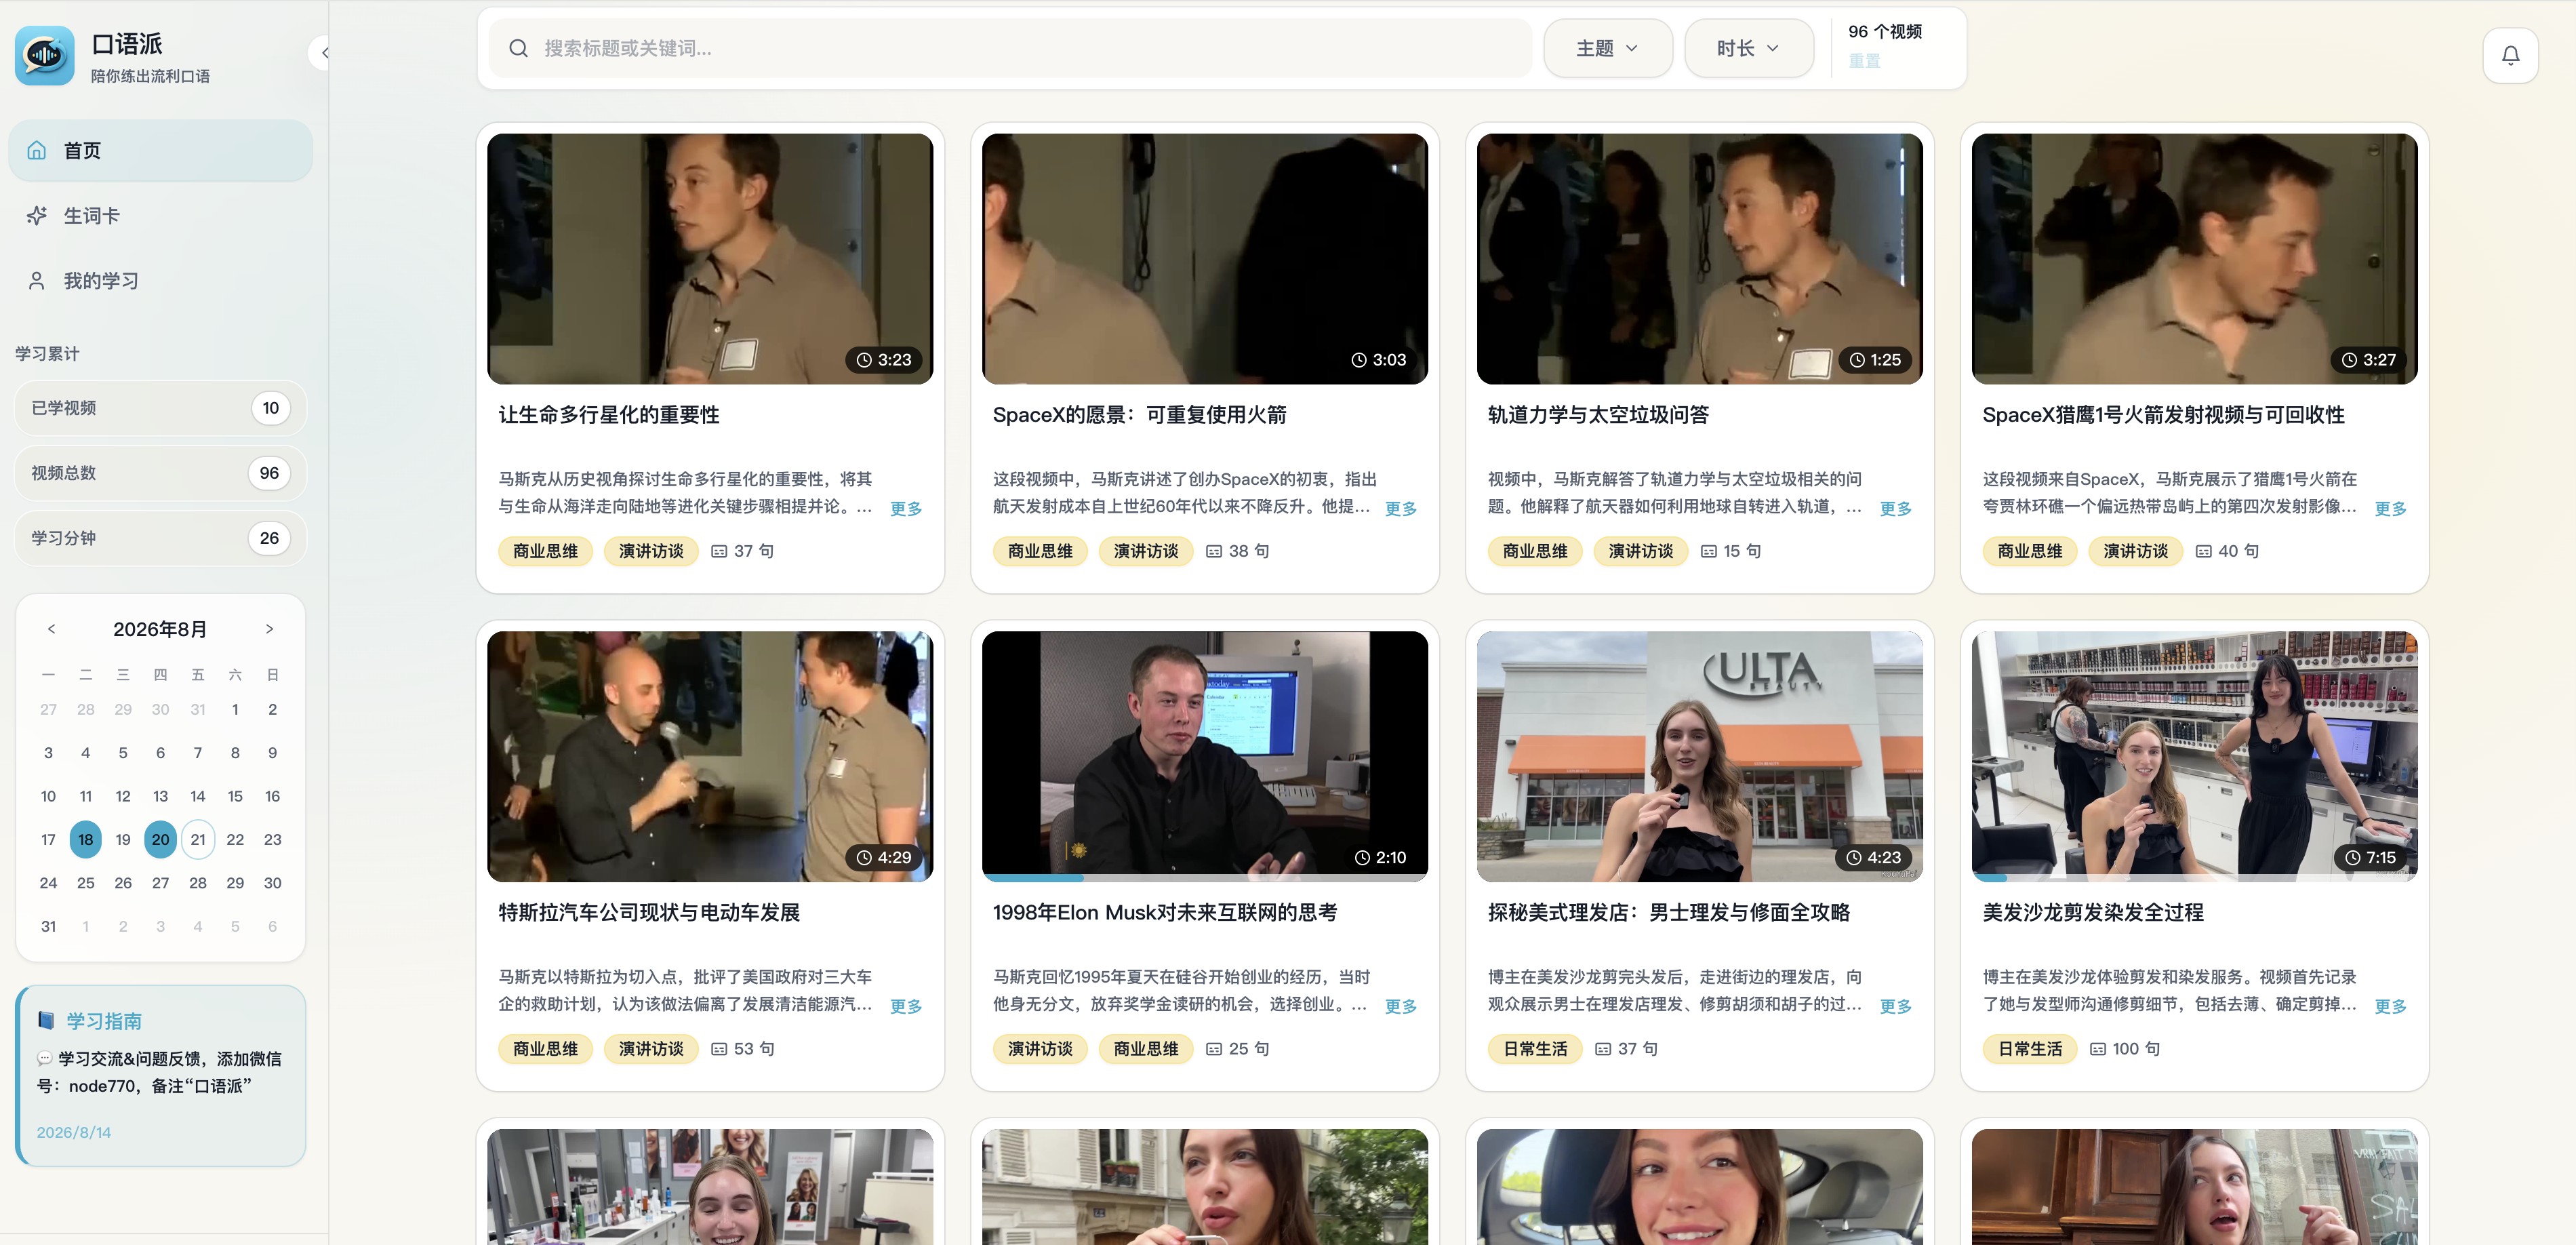Click the 日常生活 tag on 美发沙龙 card
The width and height of the screenshot is (2576, 1245).
pyautogui.click(x=2030, y=1049)
